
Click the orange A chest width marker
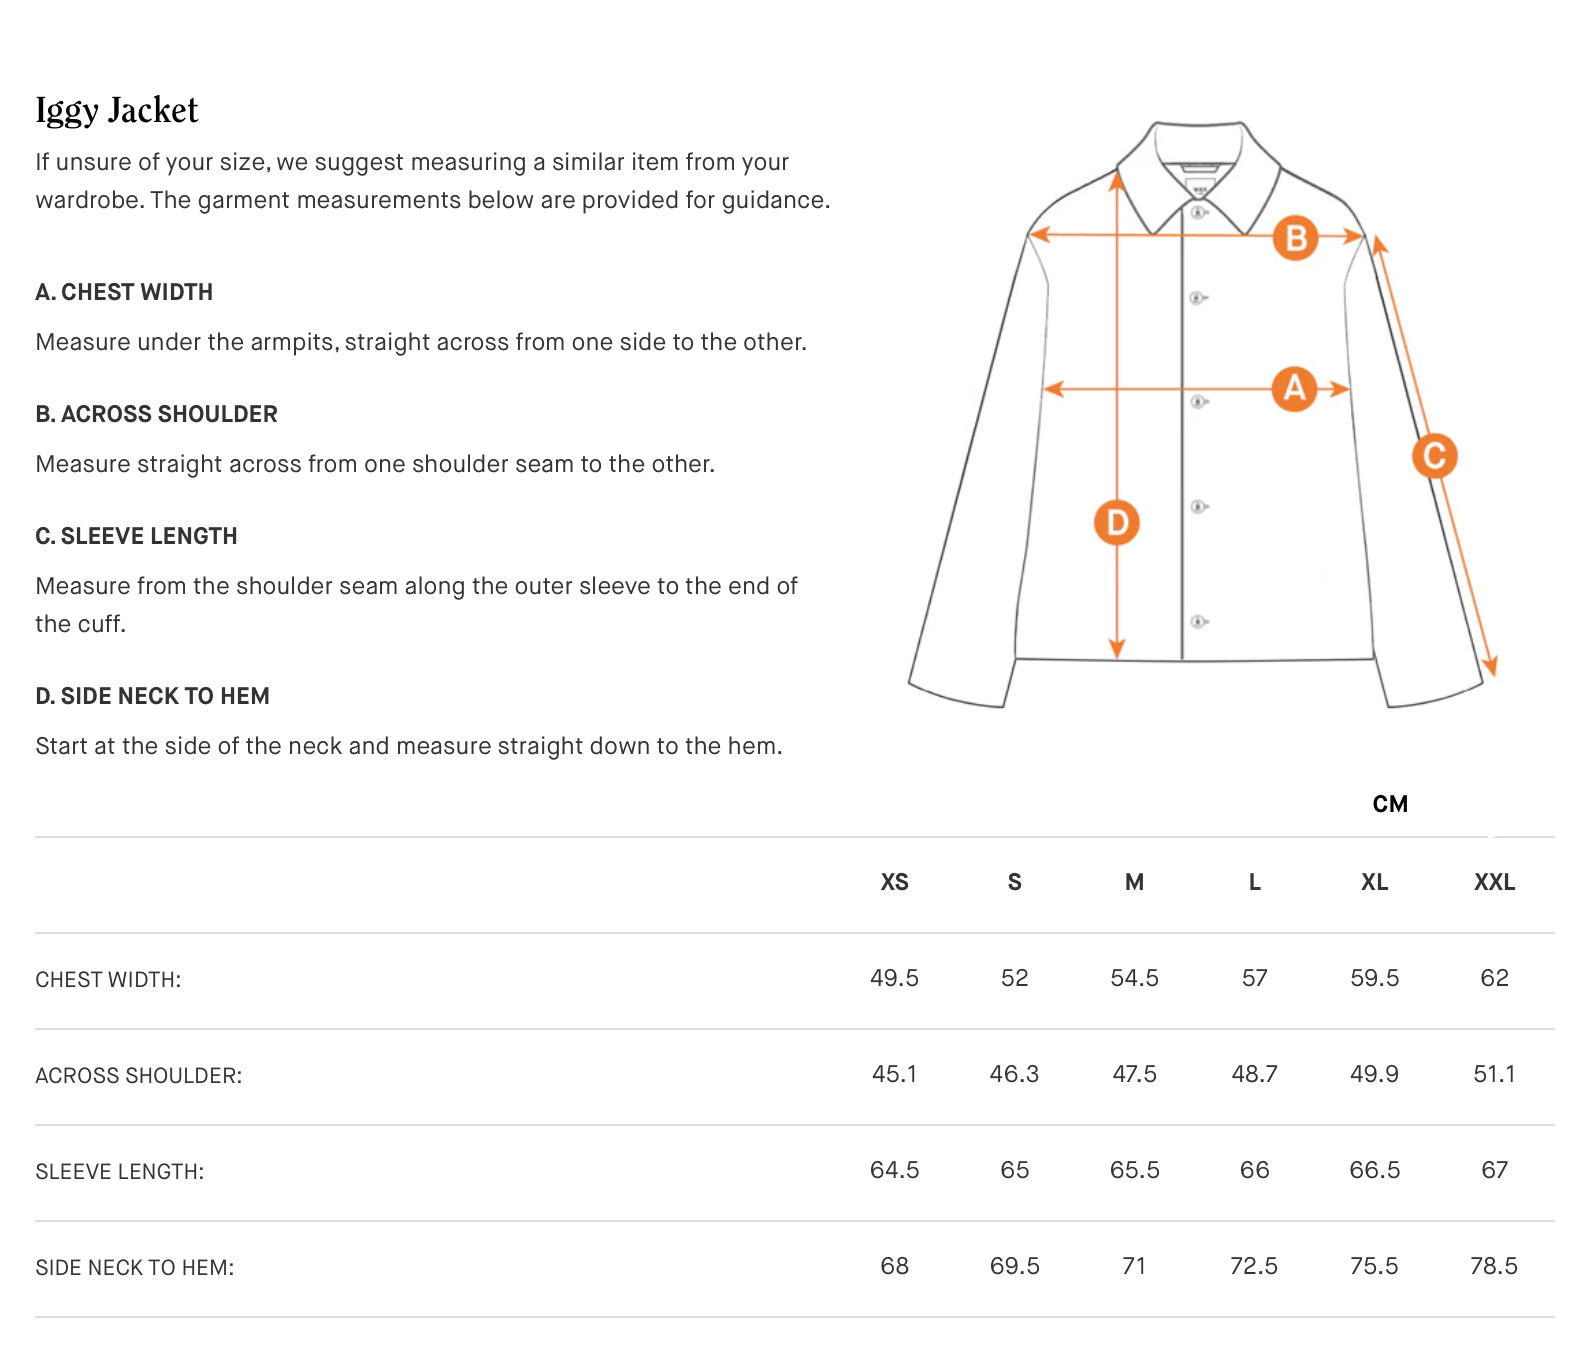coord(1294,389)
